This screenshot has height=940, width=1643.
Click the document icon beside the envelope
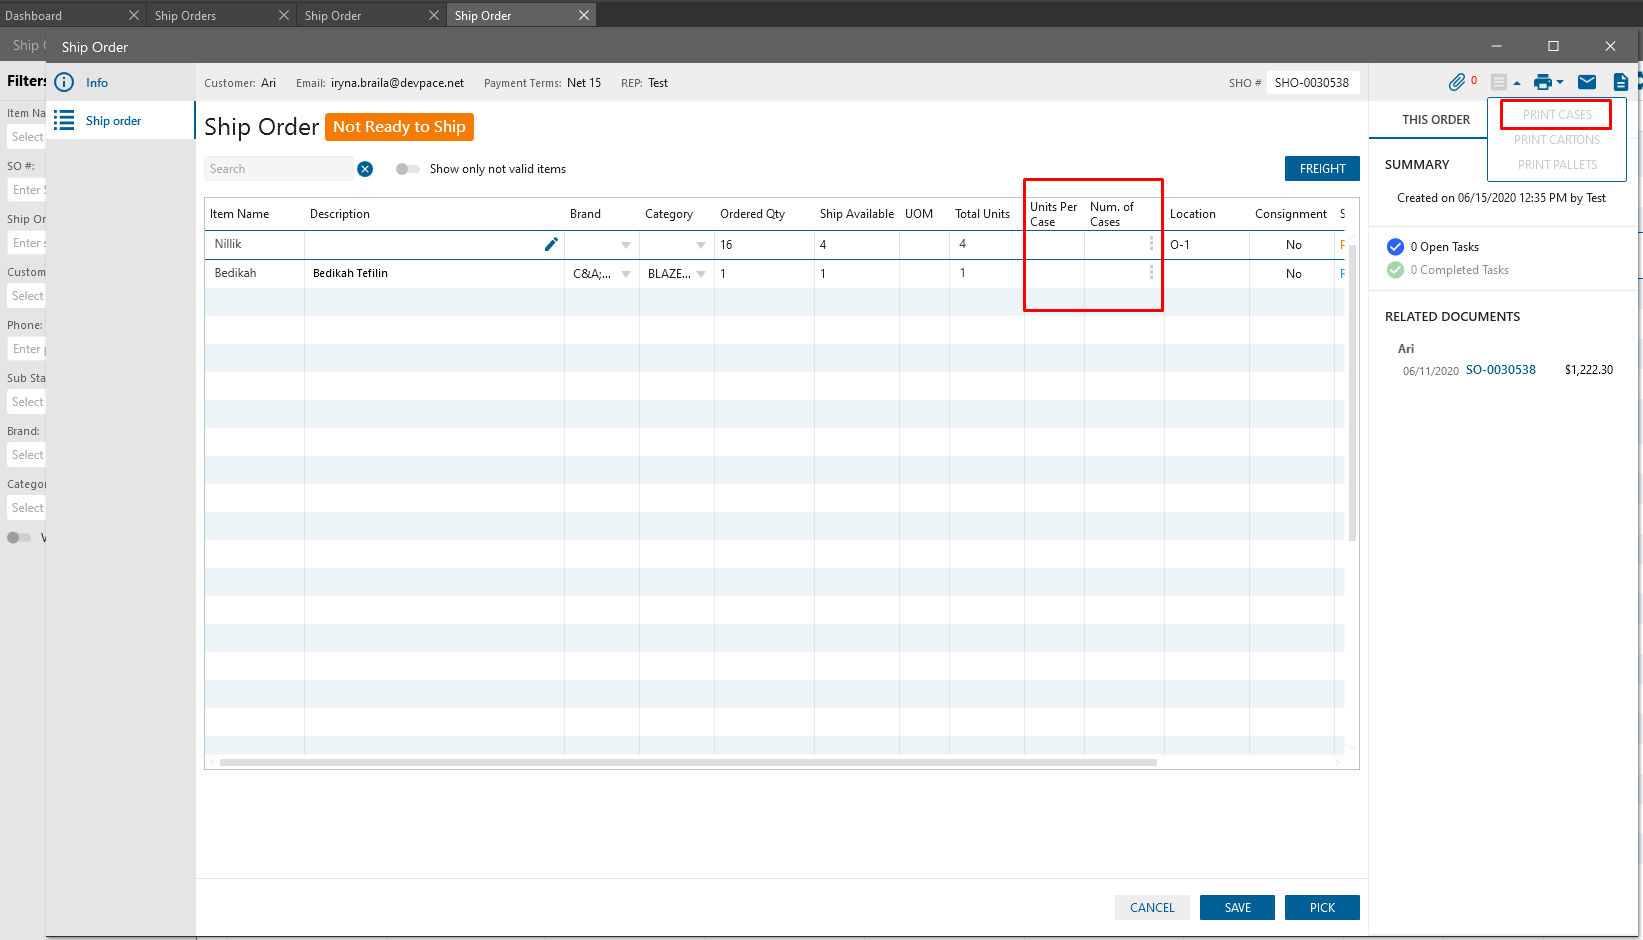[x=1621, y=82]
